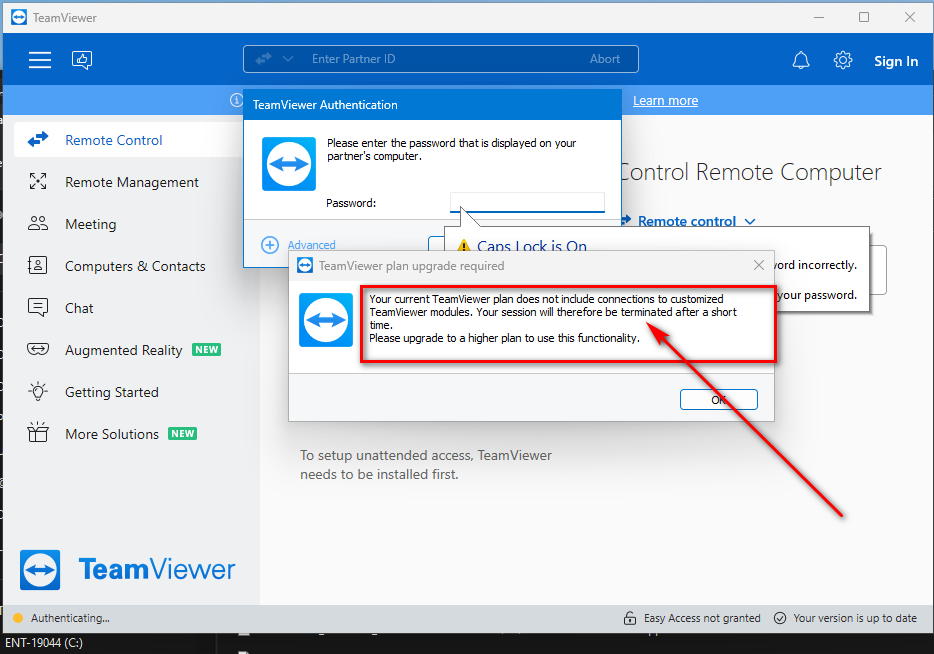This screenshot has height=654, width=934.
Task: Open the Remote Management section
Action: (x=131, y=182)
